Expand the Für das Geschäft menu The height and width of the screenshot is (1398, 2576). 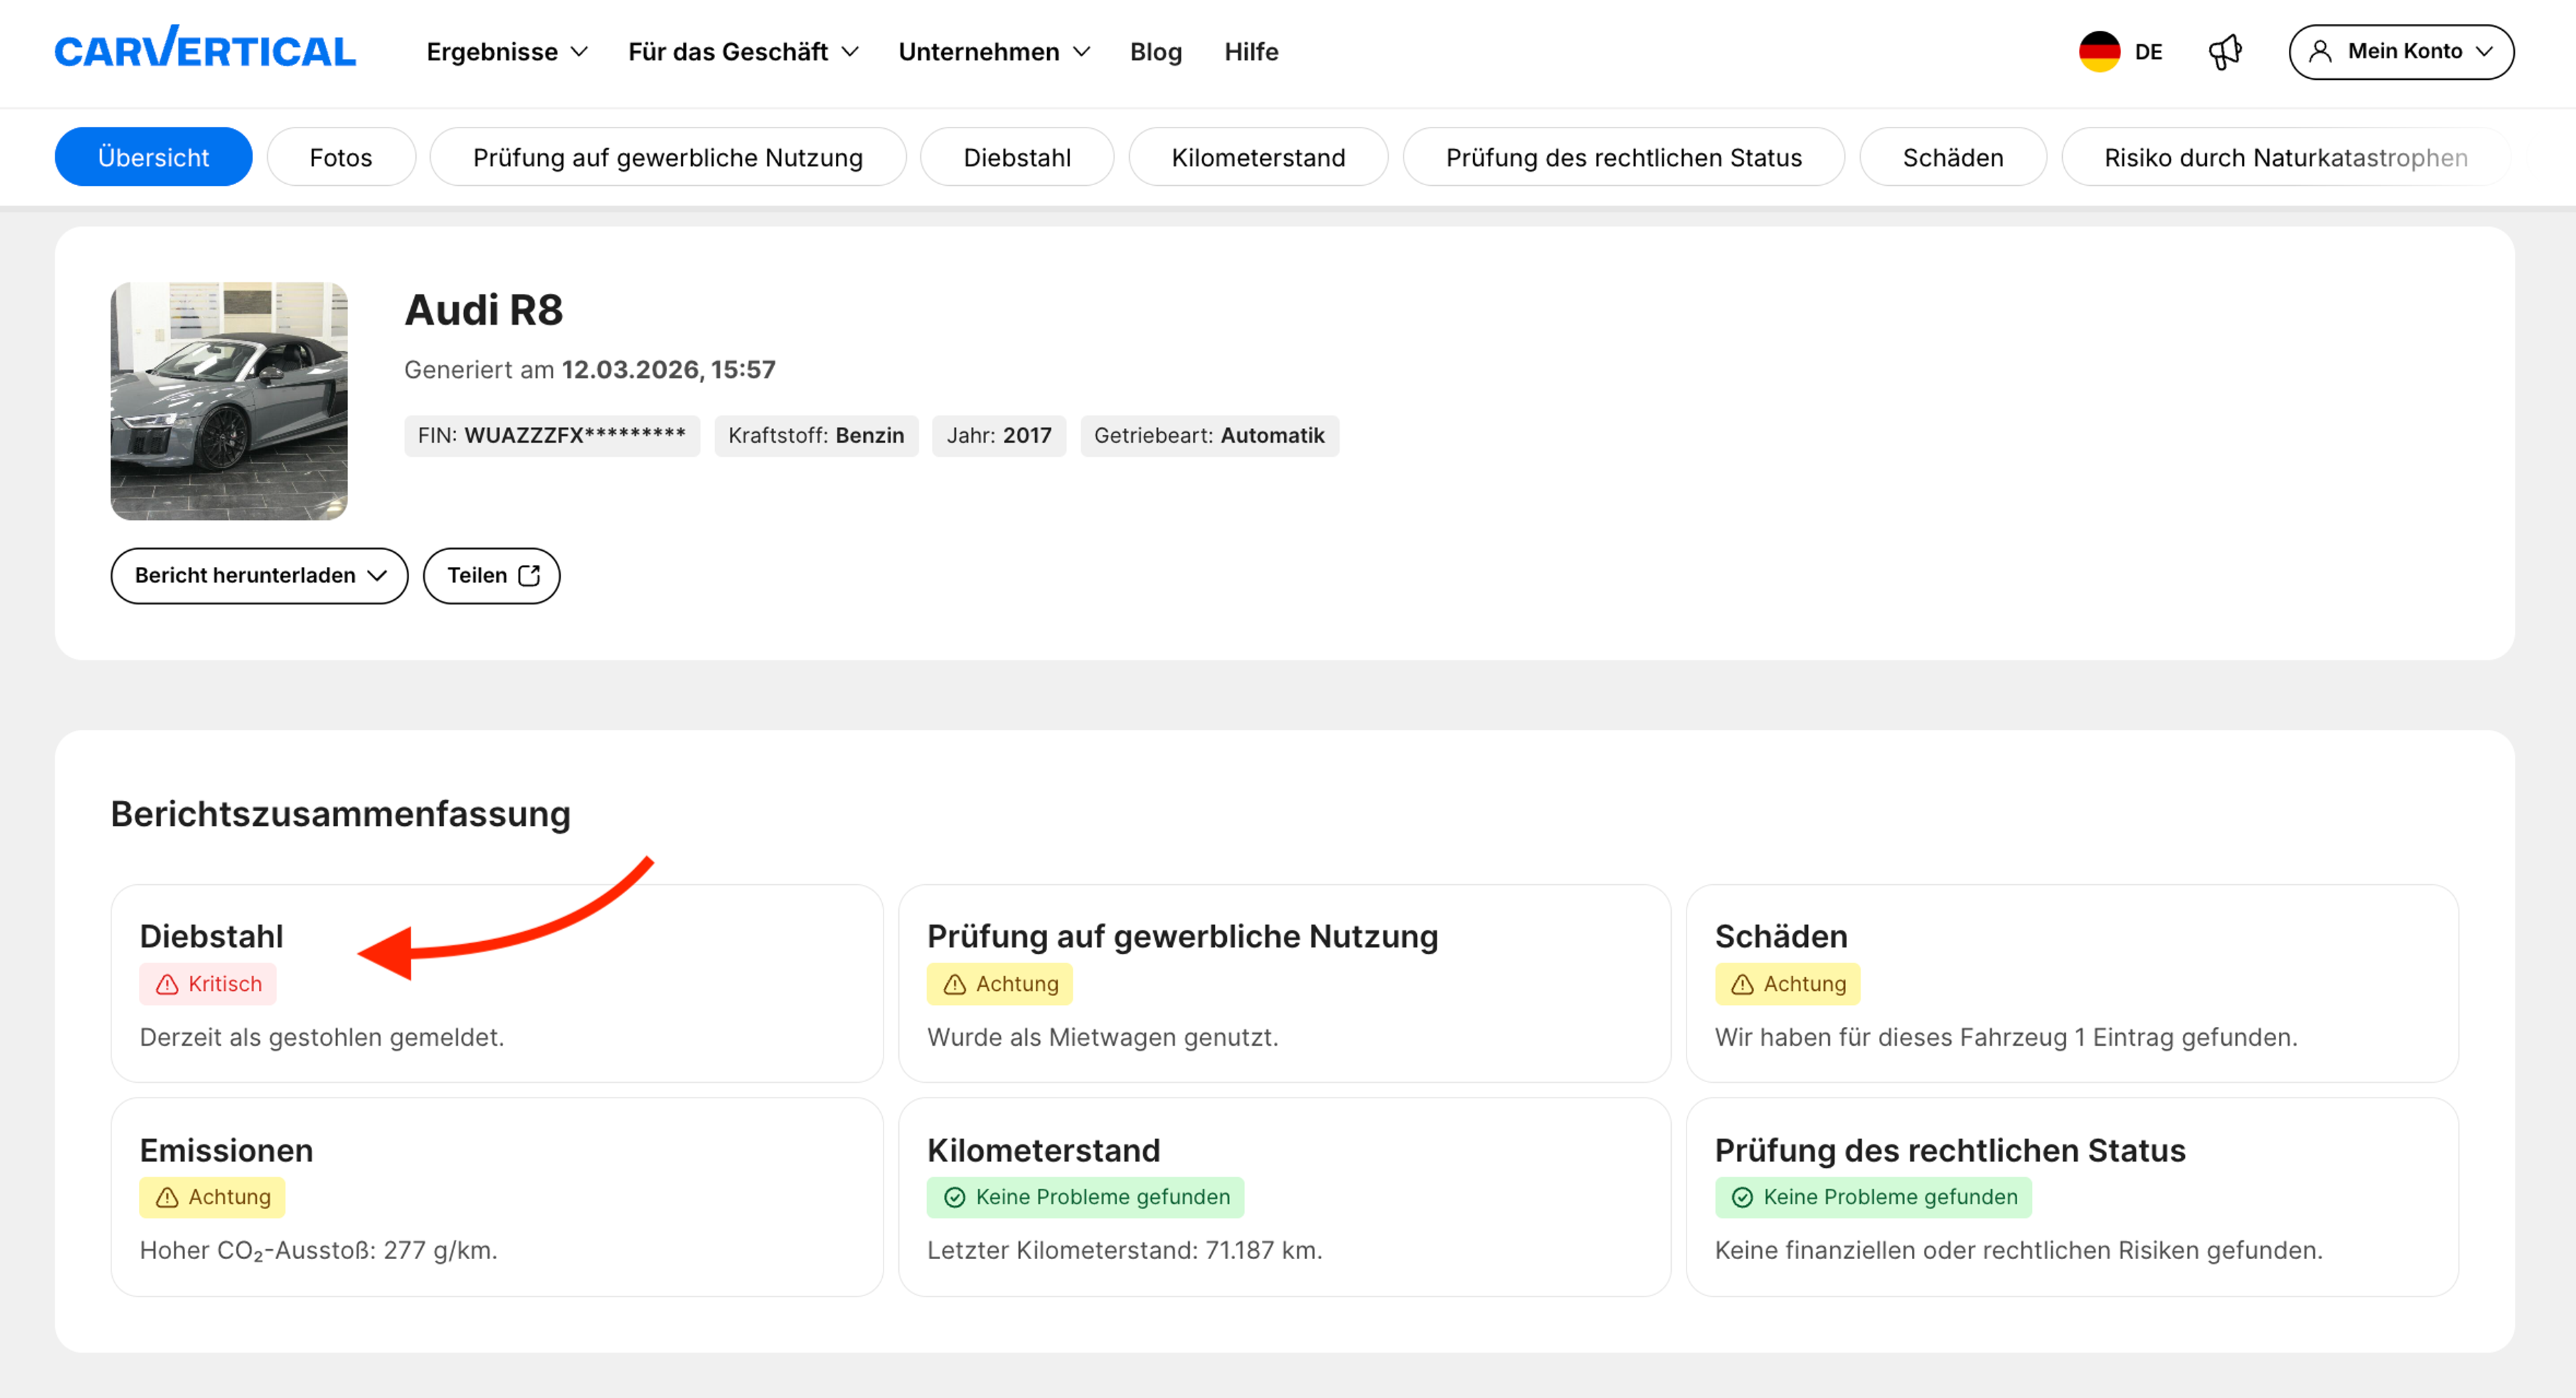(x=743, y=52)
